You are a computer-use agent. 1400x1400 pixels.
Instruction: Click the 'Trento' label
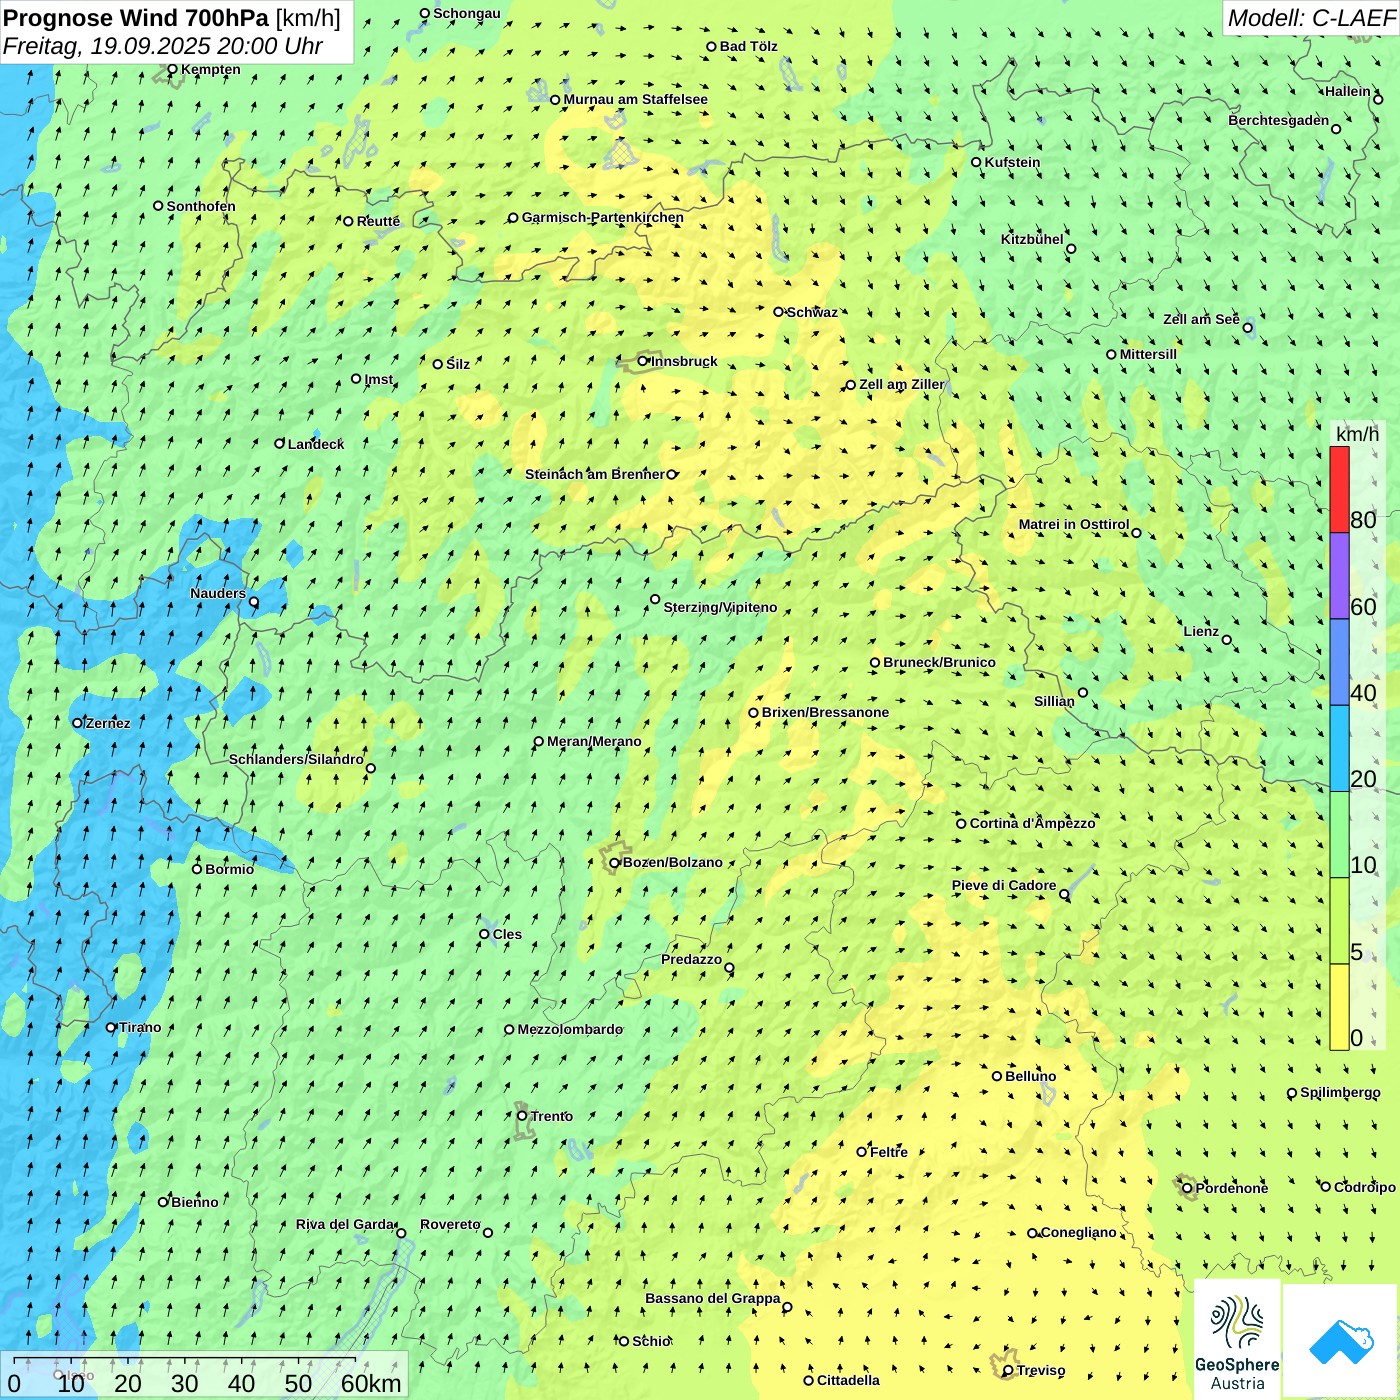point(552,1116)
